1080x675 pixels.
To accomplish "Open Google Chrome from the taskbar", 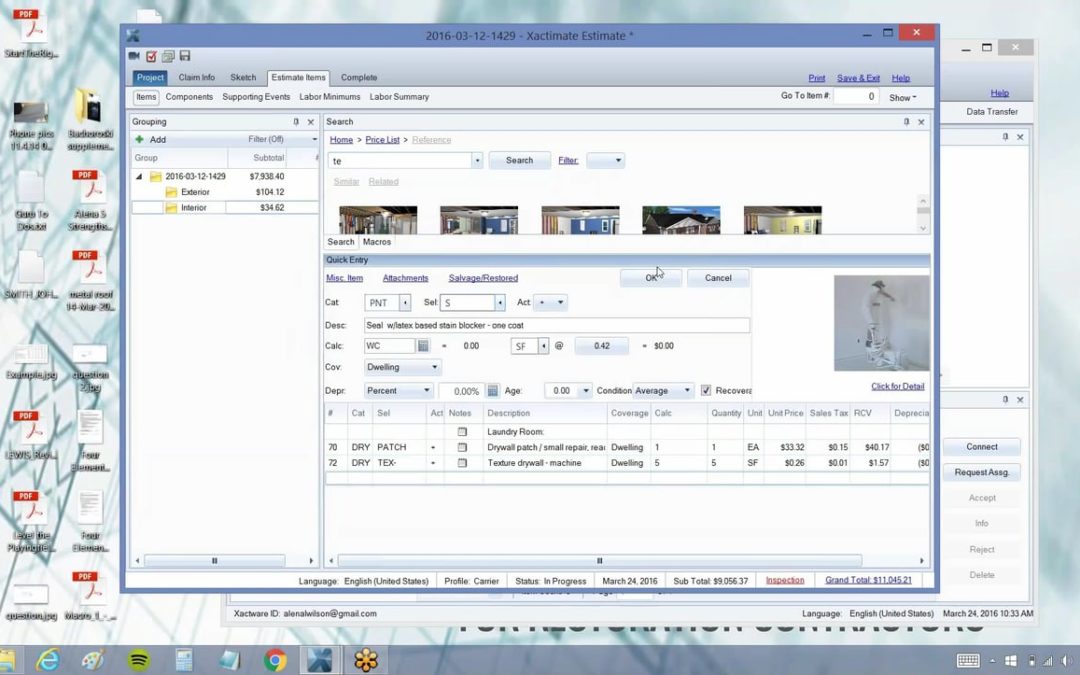I will coord(275,661).
